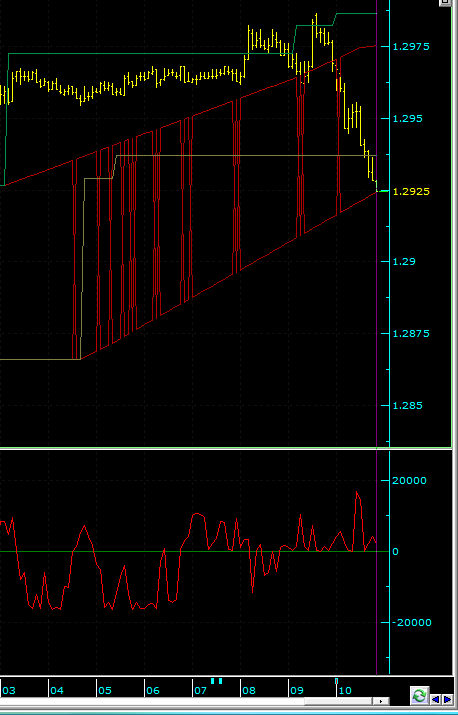Click the restore window button in the chart's top-right corner
The width and height of the screenshot is (458, 715).
point(446,2)
